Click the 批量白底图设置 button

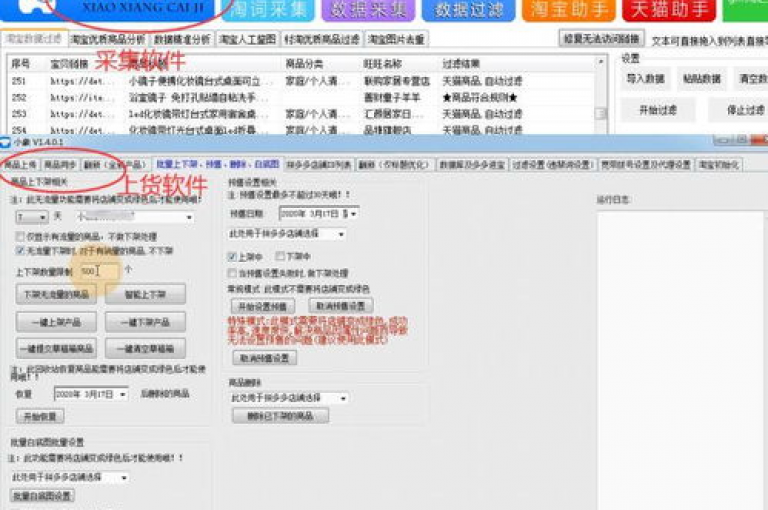tap(43, 496)
